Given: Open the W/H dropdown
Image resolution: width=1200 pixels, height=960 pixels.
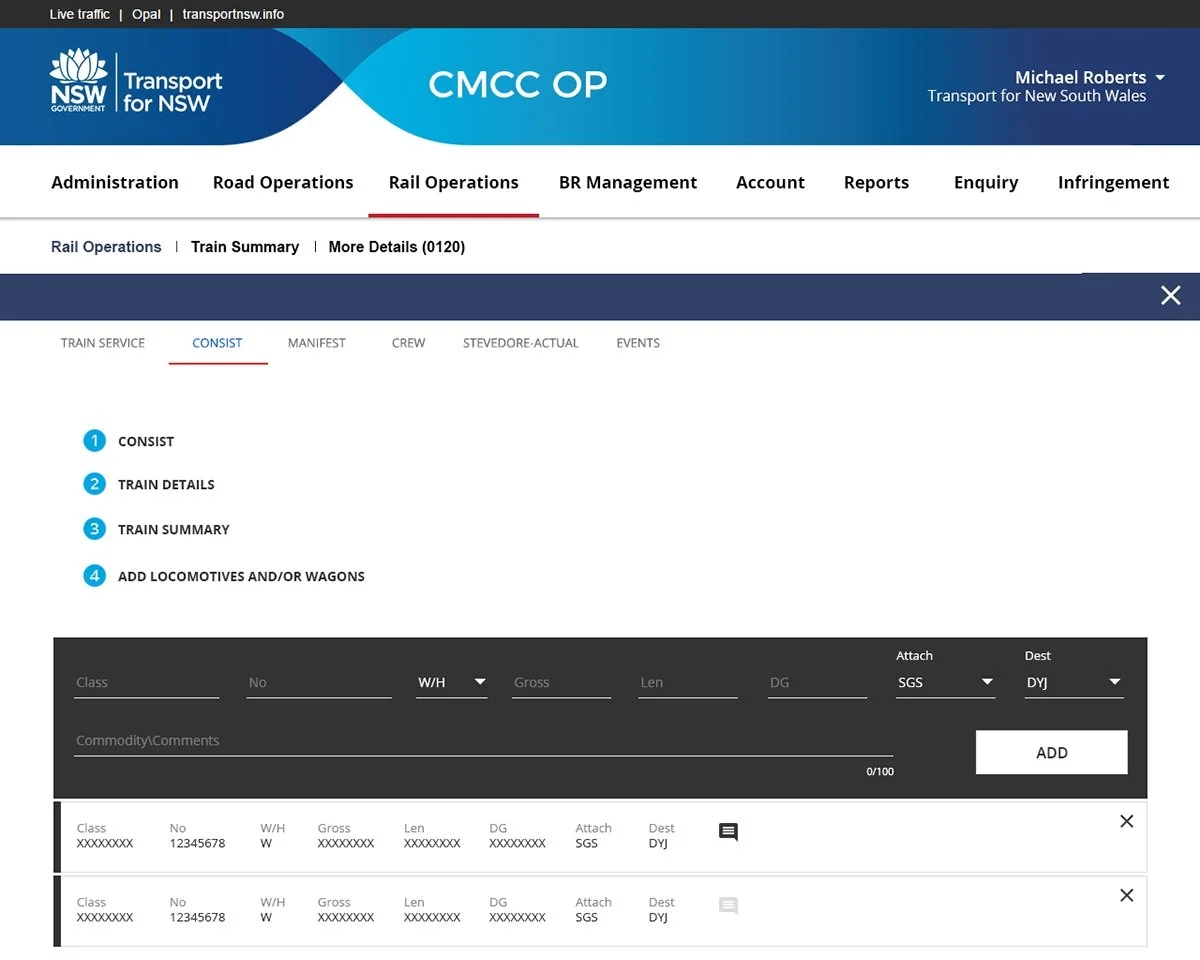Looking at the screenshot, I should 452,682.
